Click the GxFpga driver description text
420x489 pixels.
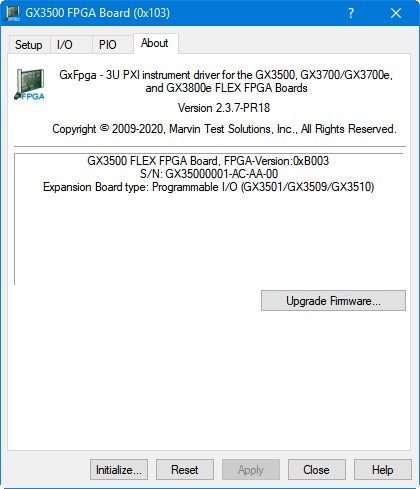click(x=226, y=81)
